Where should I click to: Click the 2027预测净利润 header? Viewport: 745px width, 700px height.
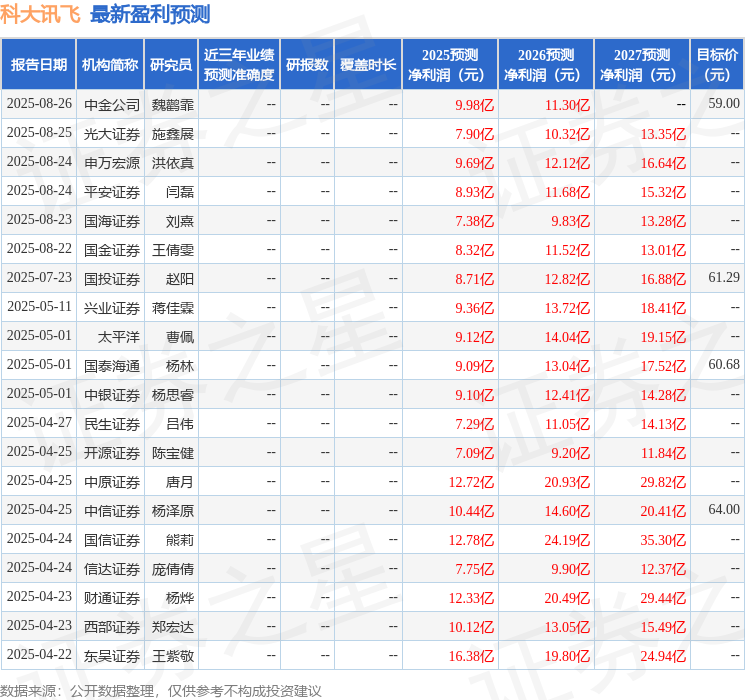point(642,65)
